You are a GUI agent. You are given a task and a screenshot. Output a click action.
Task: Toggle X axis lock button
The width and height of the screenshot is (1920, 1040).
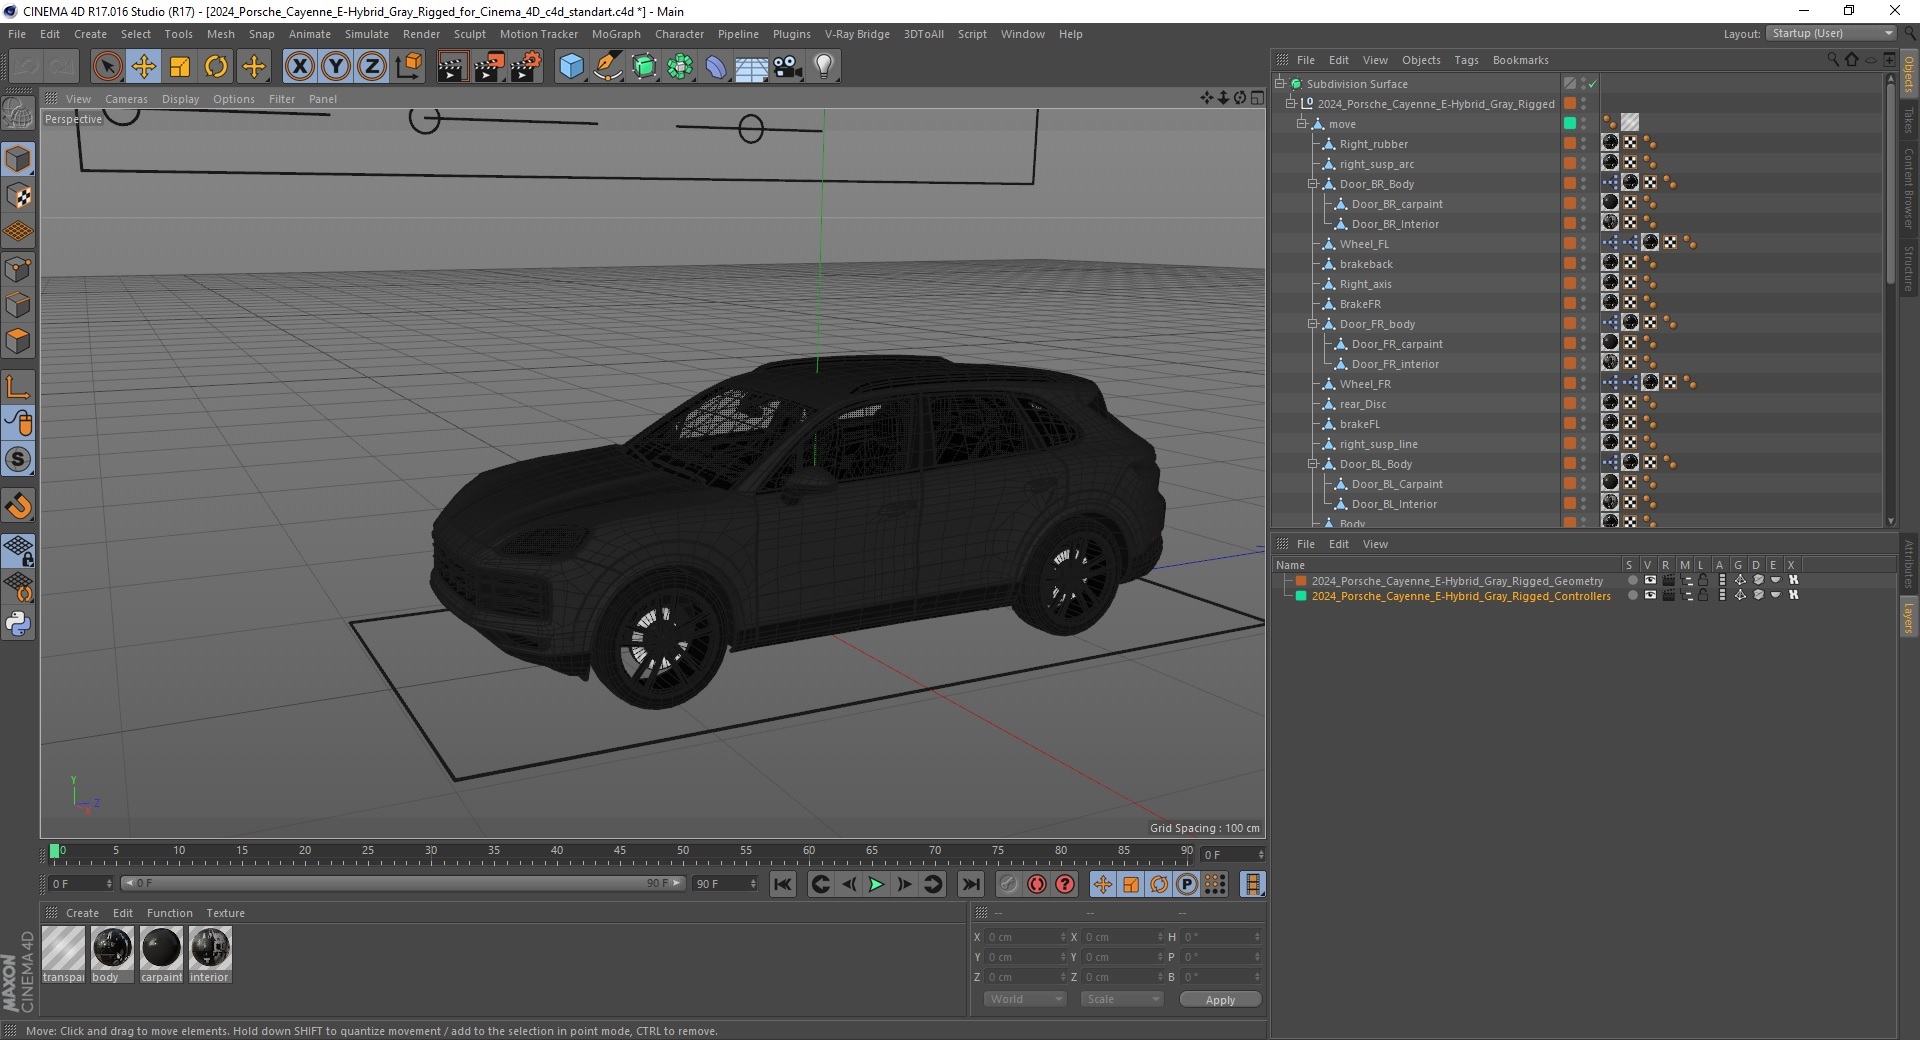pyautogui.click(x=299, y=67)
